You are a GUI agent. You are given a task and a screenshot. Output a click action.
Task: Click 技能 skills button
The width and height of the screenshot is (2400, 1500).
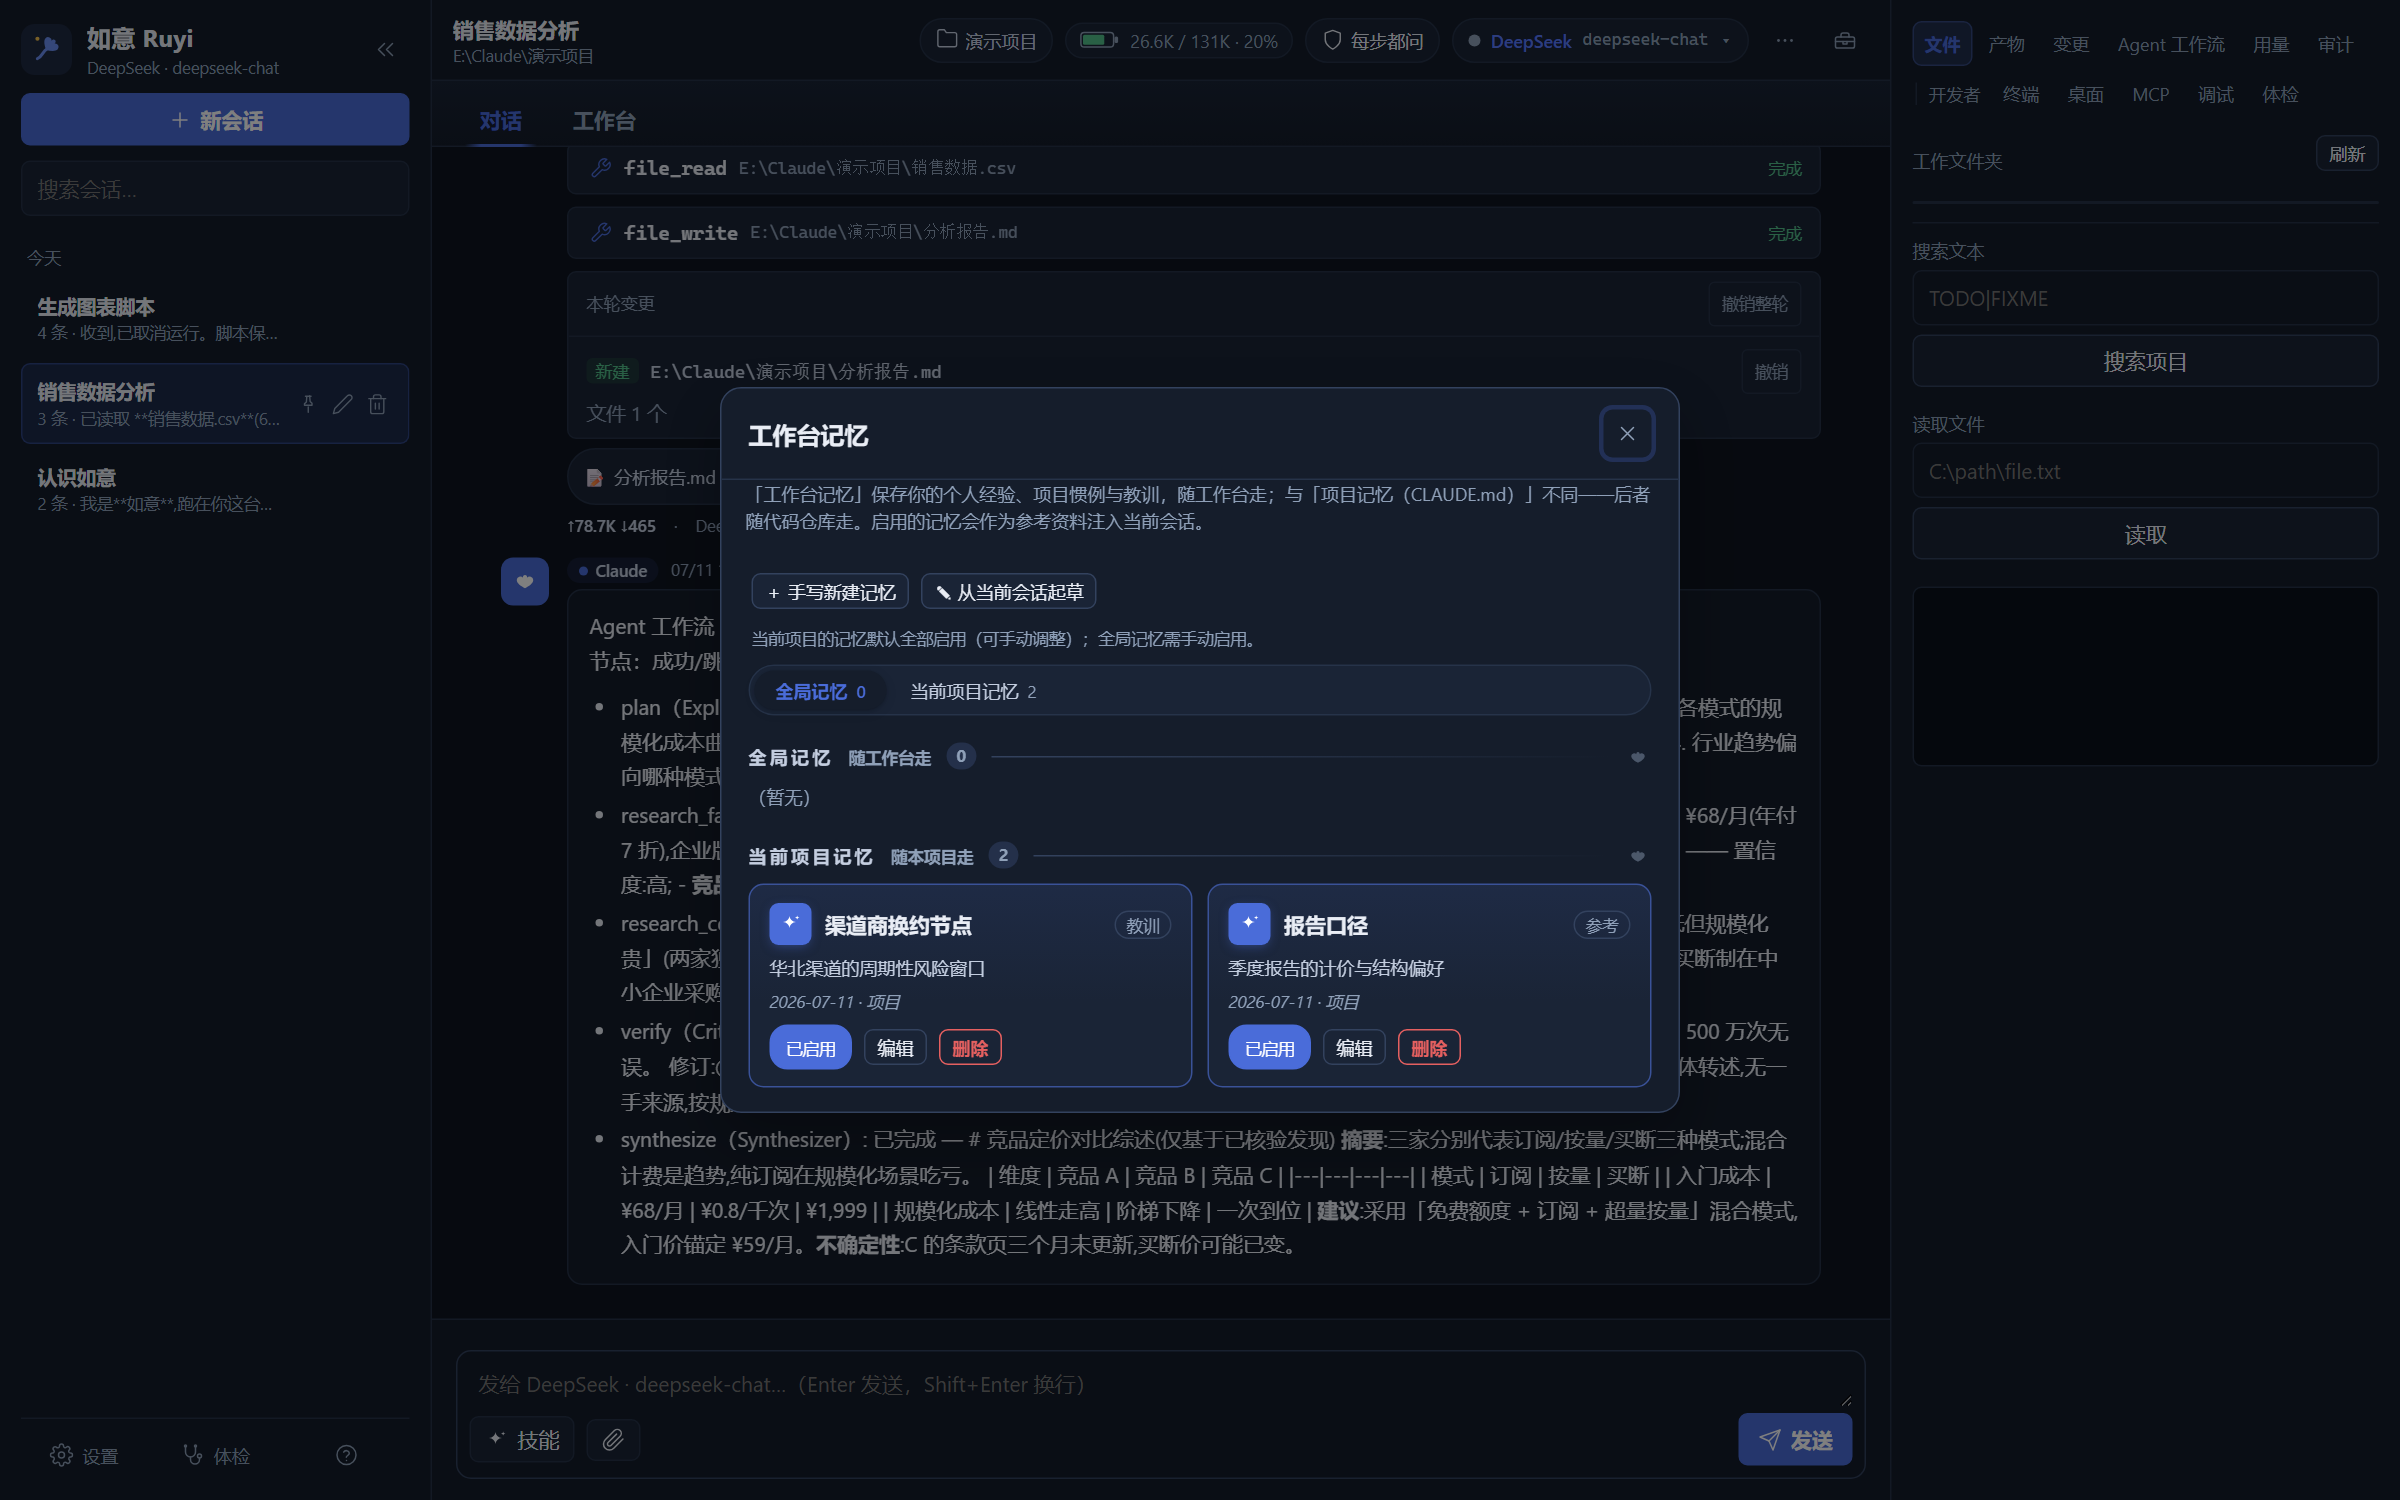click(x=522, y=1440)
